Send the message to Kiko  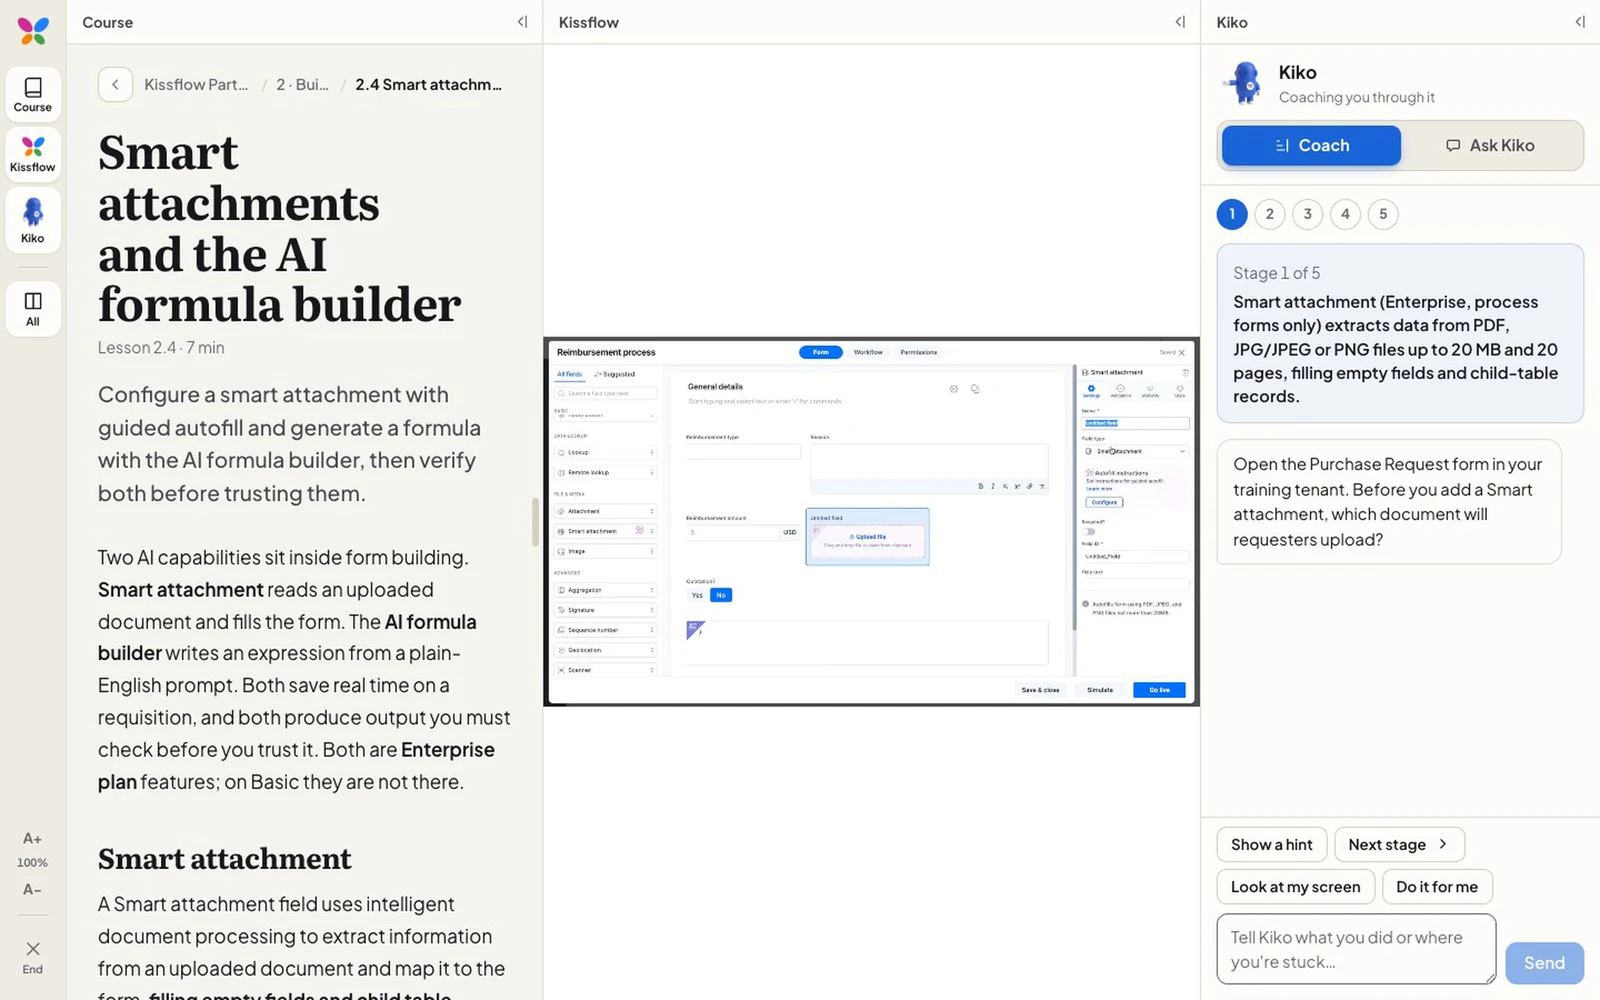[x=1544, y=963]
